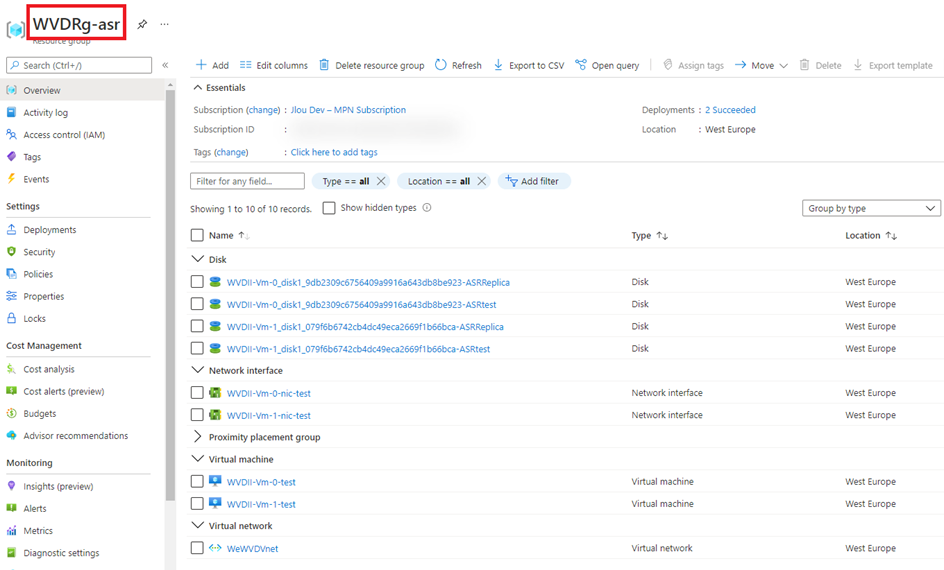The height and width of the screenshot is (570, 944).
Task: Click Assign tags
Action: coord(693,65)
